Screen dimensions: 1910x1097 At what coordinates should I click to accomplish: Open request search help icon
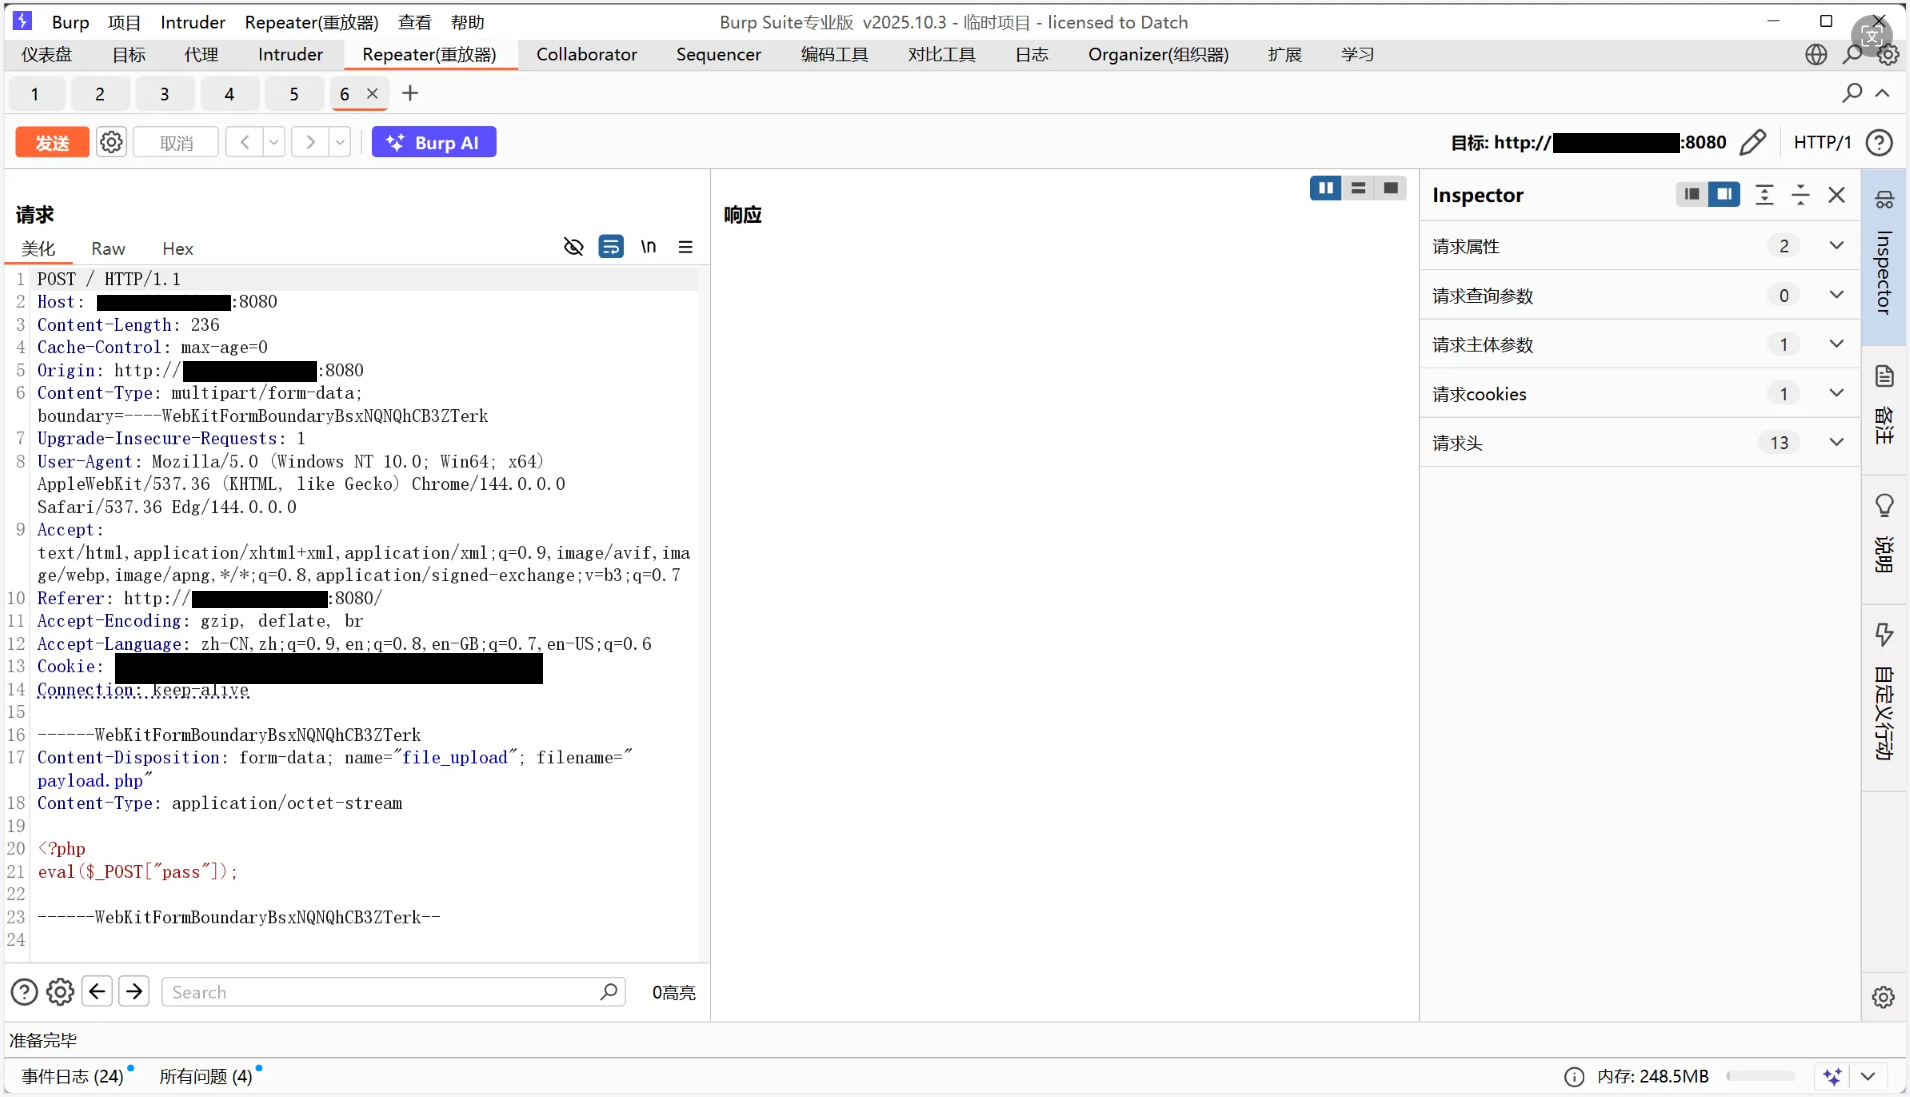(24, 992)
